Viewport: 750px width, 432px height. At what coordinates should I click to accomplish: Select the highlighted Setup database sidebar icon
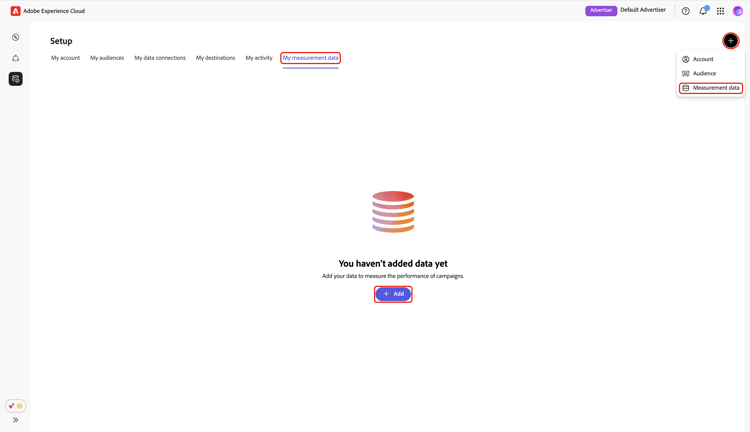(x=15, y=79)
